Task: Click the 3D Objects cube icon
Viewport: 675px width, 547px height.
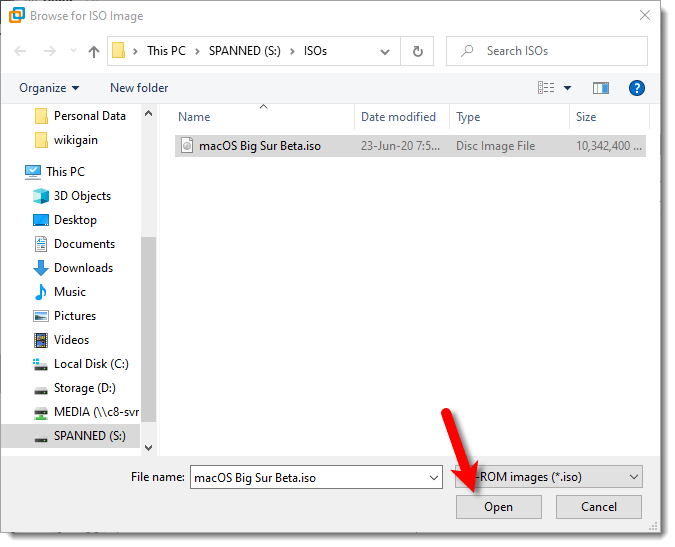Action: (x=41, y=196)
